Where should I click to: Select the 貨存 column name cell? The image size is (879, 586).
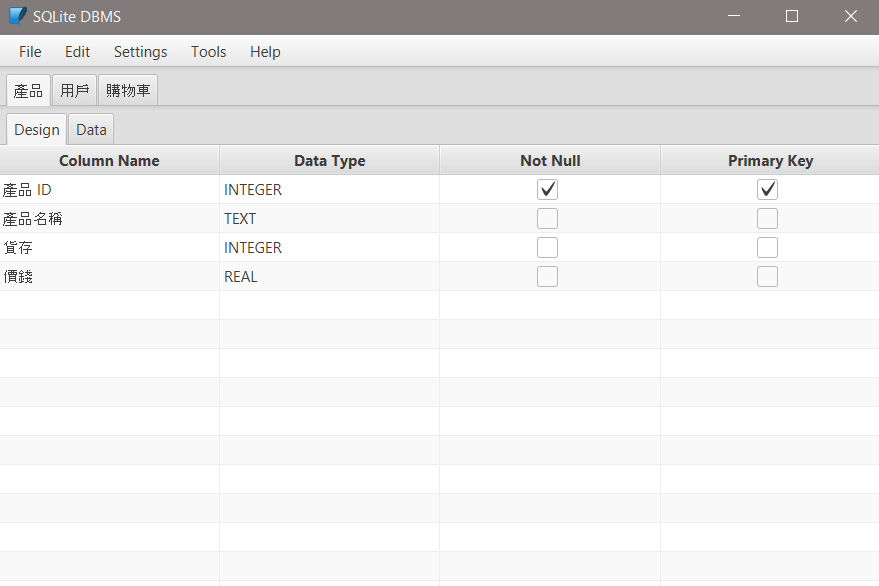pos(109,247)
